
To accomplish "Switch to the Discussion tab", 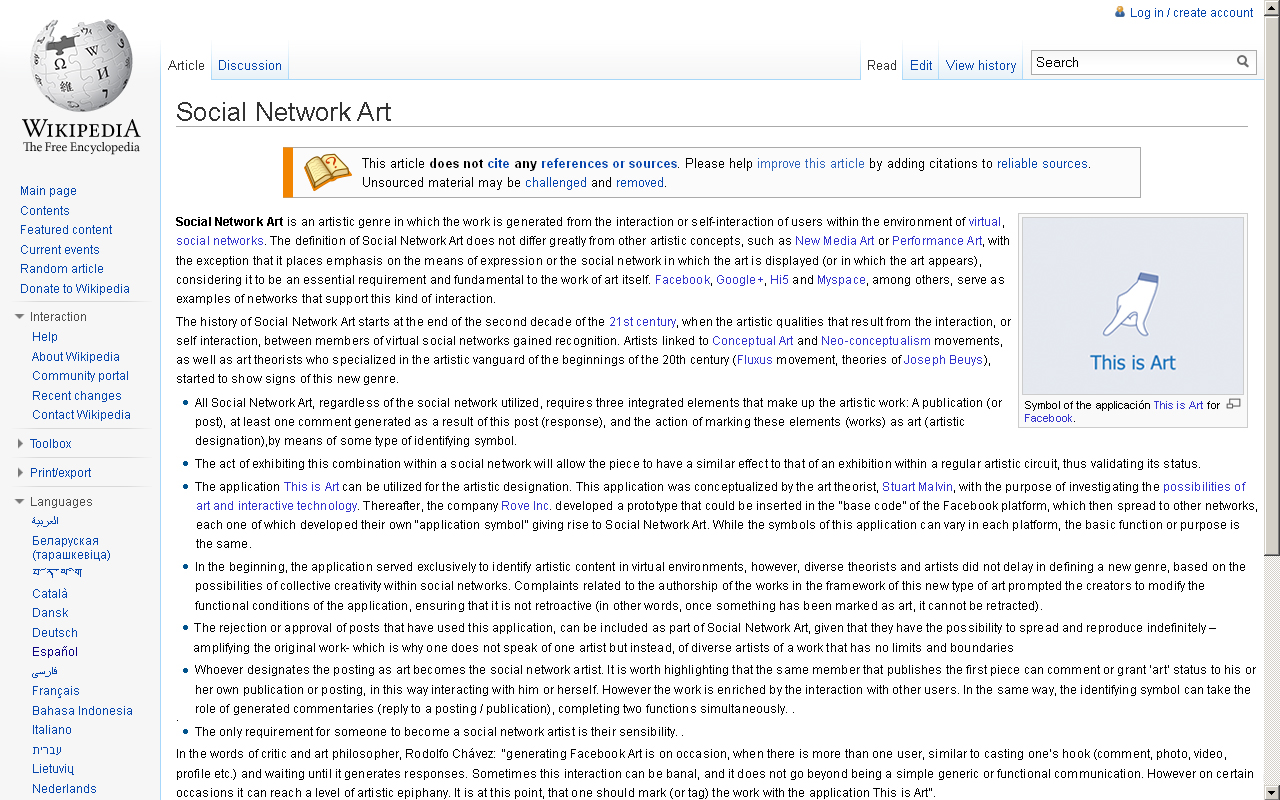I will [x=249, y=64].
